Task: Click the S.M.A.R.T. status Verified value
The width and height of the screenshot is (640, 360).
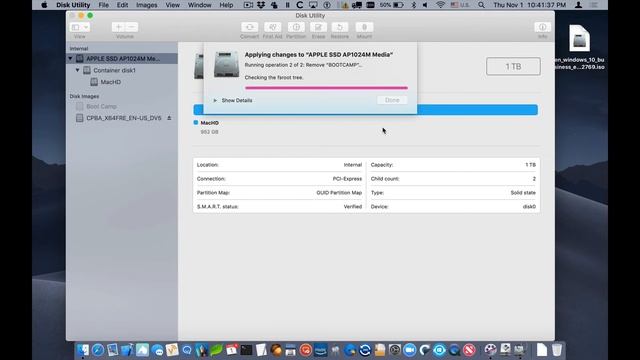Action: tap(353, 207)
